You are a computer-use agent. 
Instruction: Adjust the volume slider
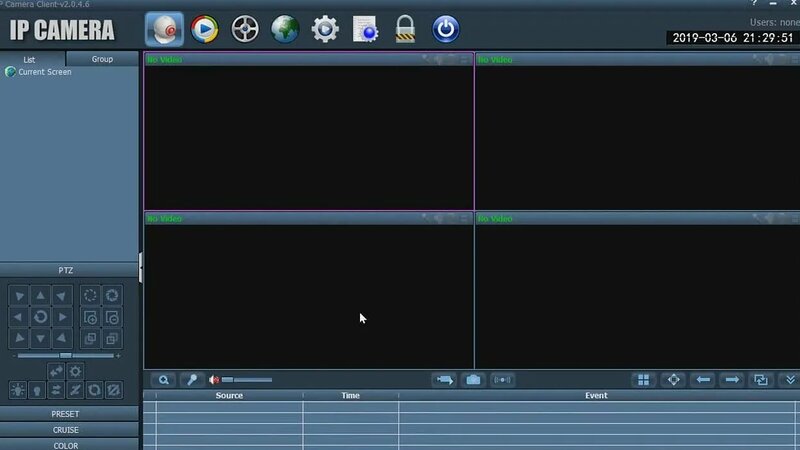(247, 380)
